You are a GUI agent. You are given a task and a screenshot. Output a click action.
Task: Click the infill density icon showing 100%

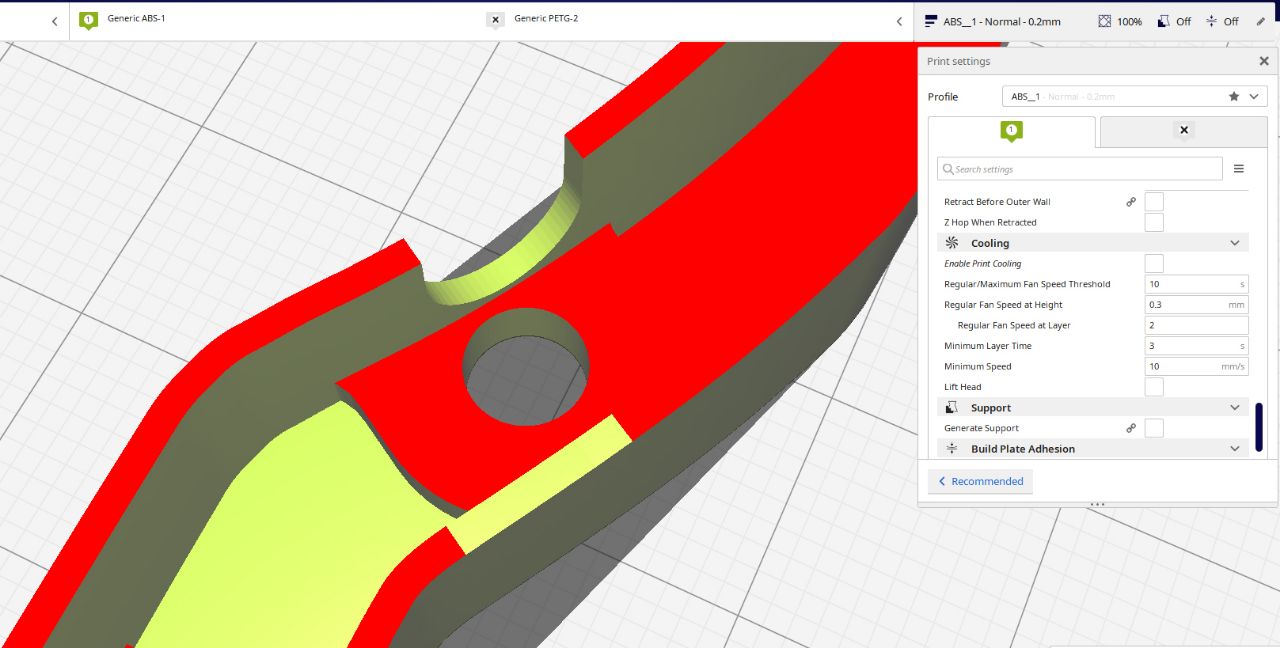(x=1104, y=21)
